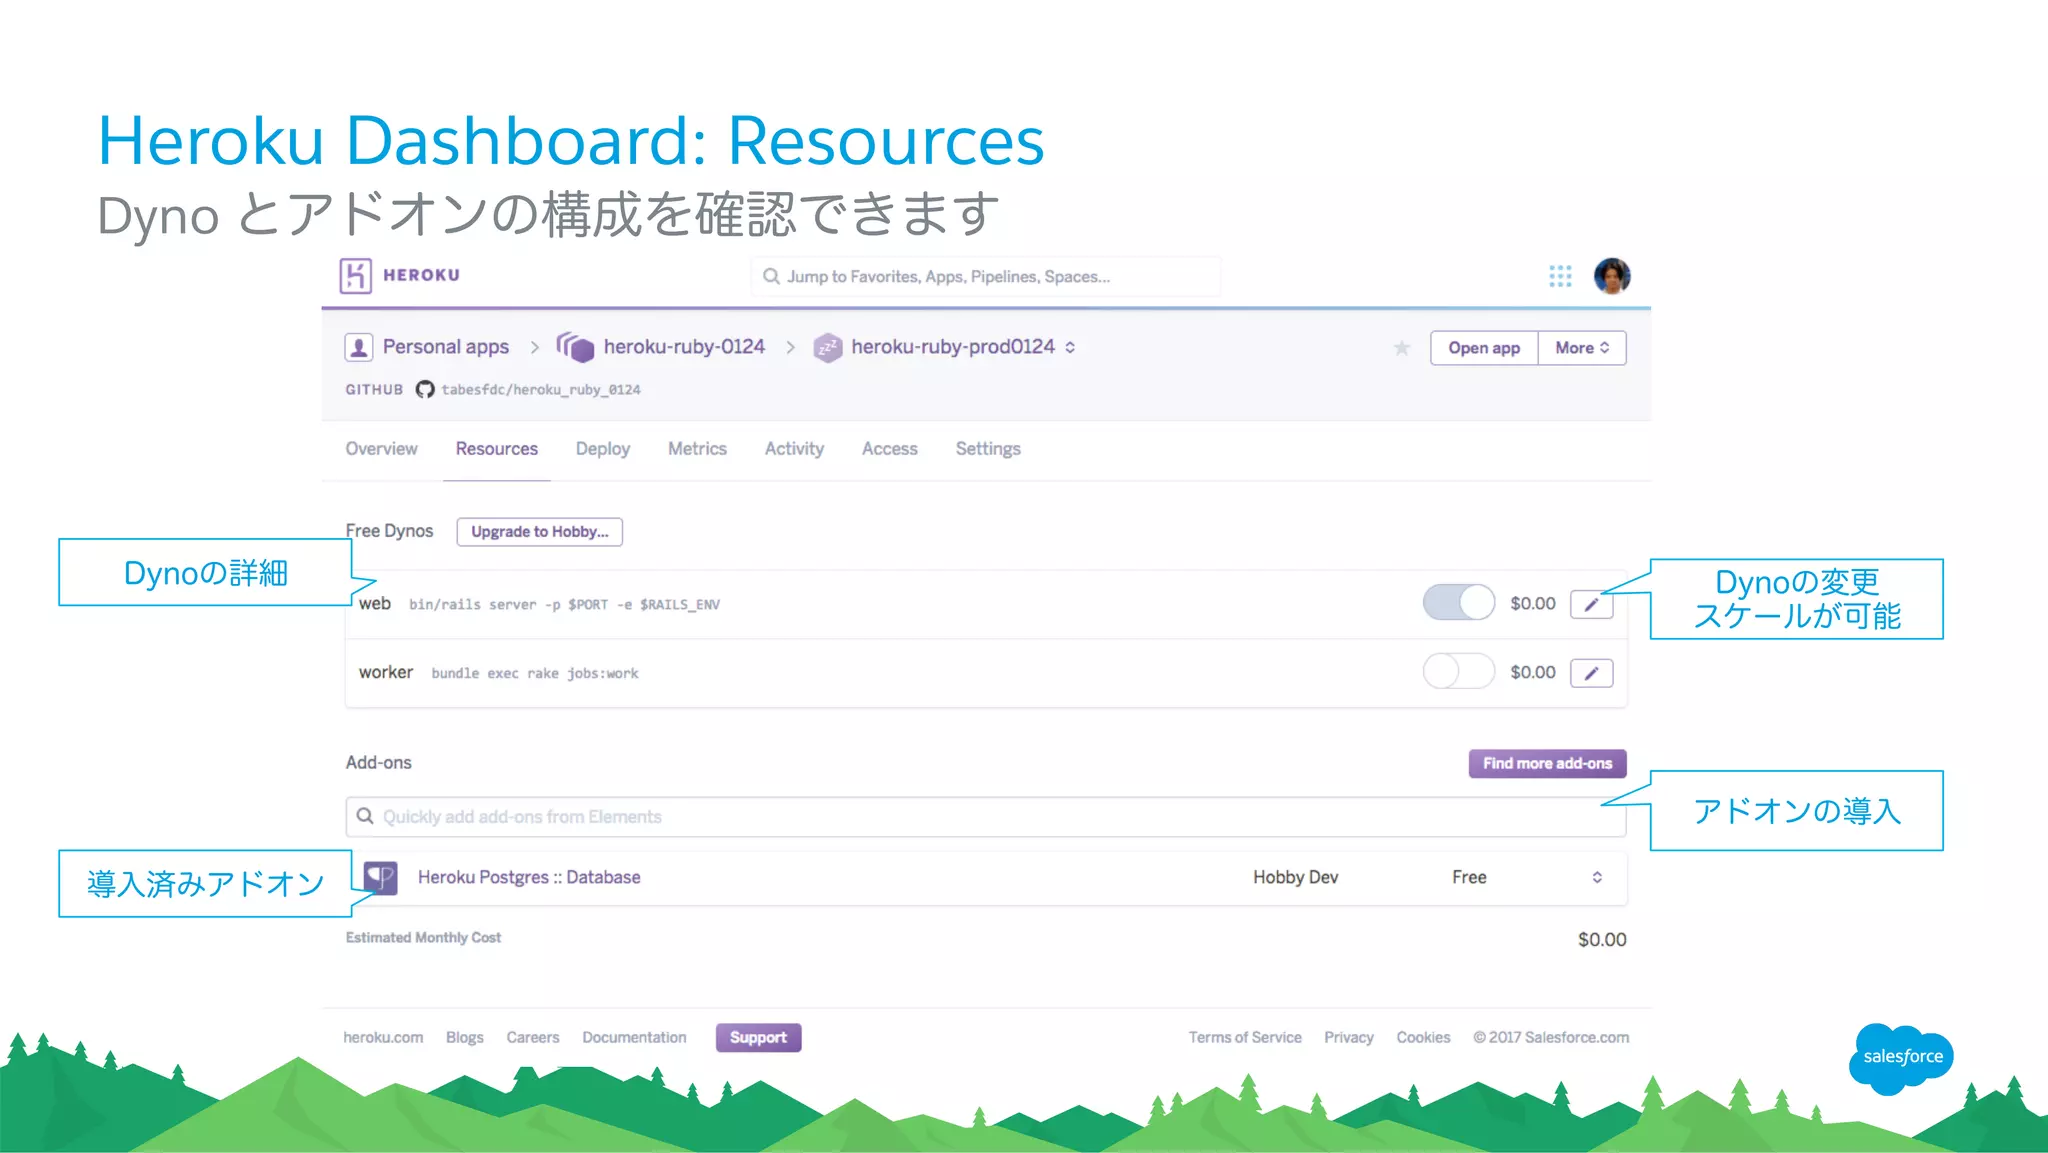Focus the Quickly add add-ons search field
2048x1153 pixels.
pos(985,817)
